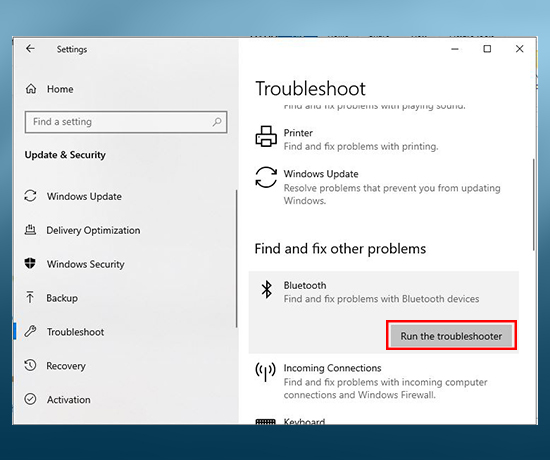Click 'Find and fix problems with printing.' text
The image size is (550, 460).
tap(361, 147)
